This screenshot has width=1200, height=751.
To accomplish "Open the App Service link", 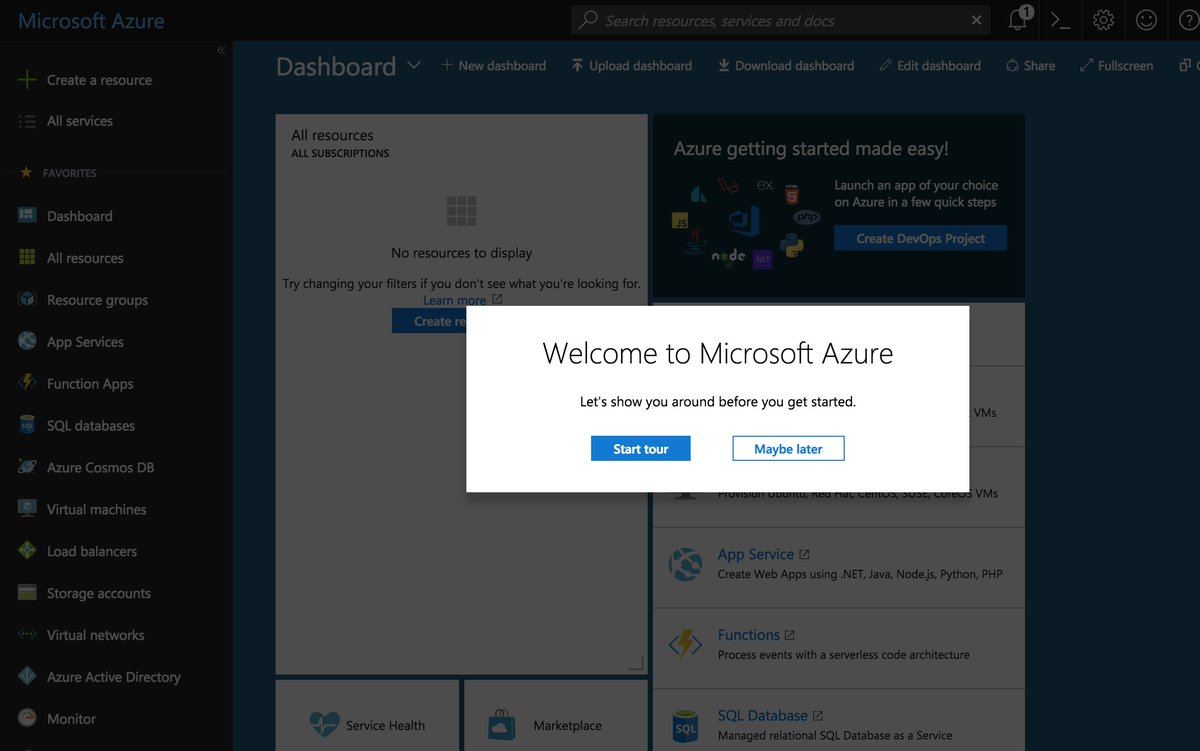I will [756, 554].
